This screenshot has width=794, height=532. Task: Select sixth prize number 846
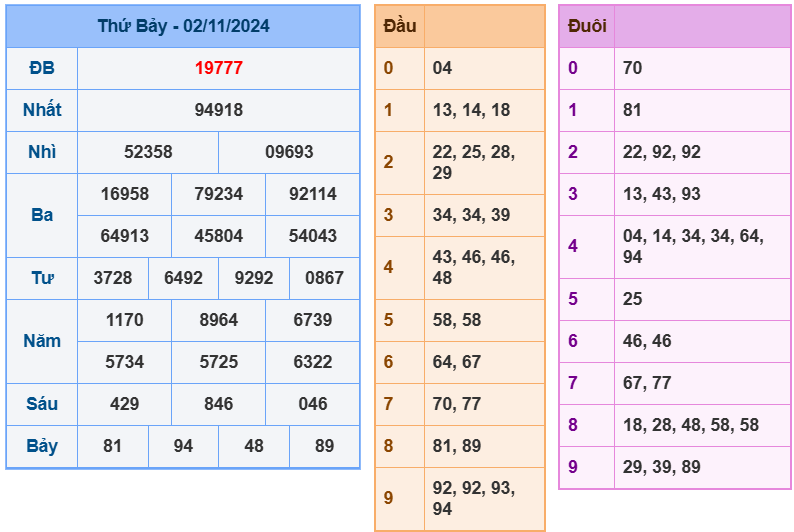tap(218, 404)
